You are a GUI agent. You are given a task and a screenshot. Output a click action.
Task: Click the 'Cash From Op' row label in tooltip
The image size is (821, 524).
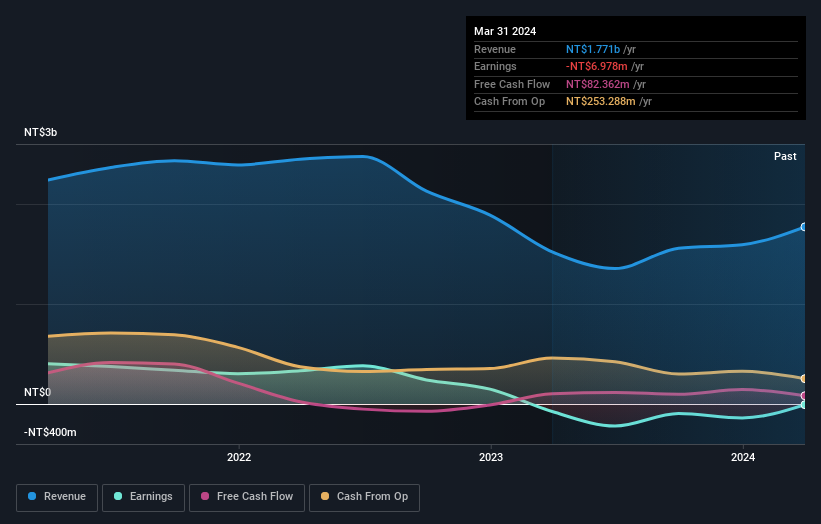(509, 102)
